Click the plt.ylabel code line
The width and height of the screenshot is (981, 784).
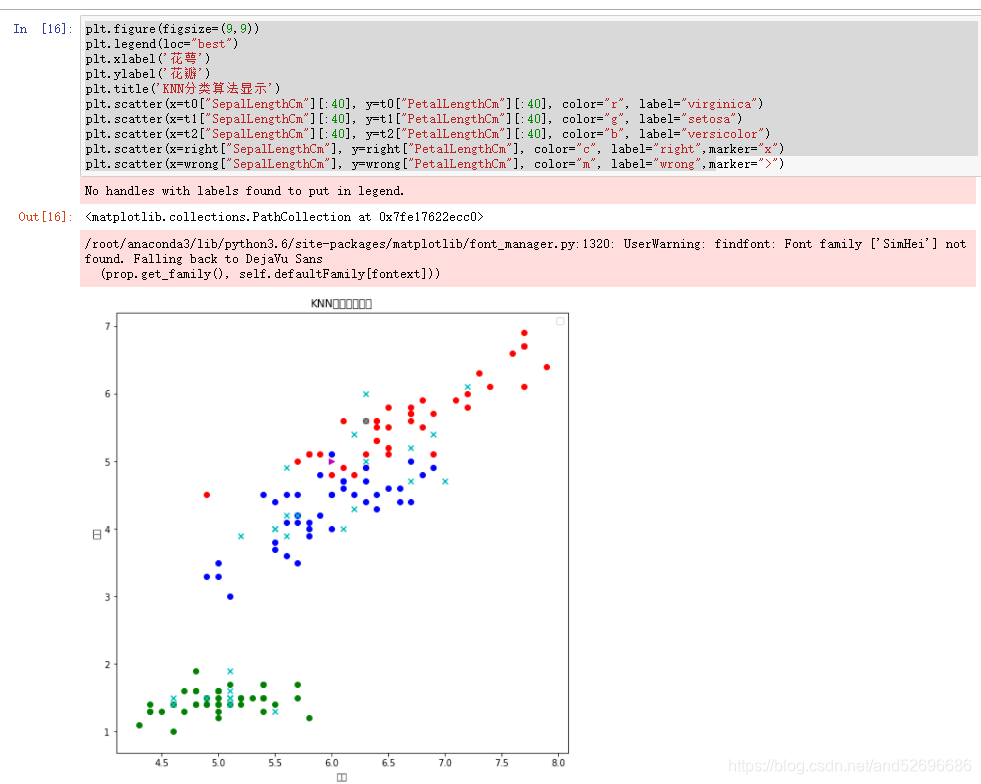pyautogui.click(x=148, y=74)
